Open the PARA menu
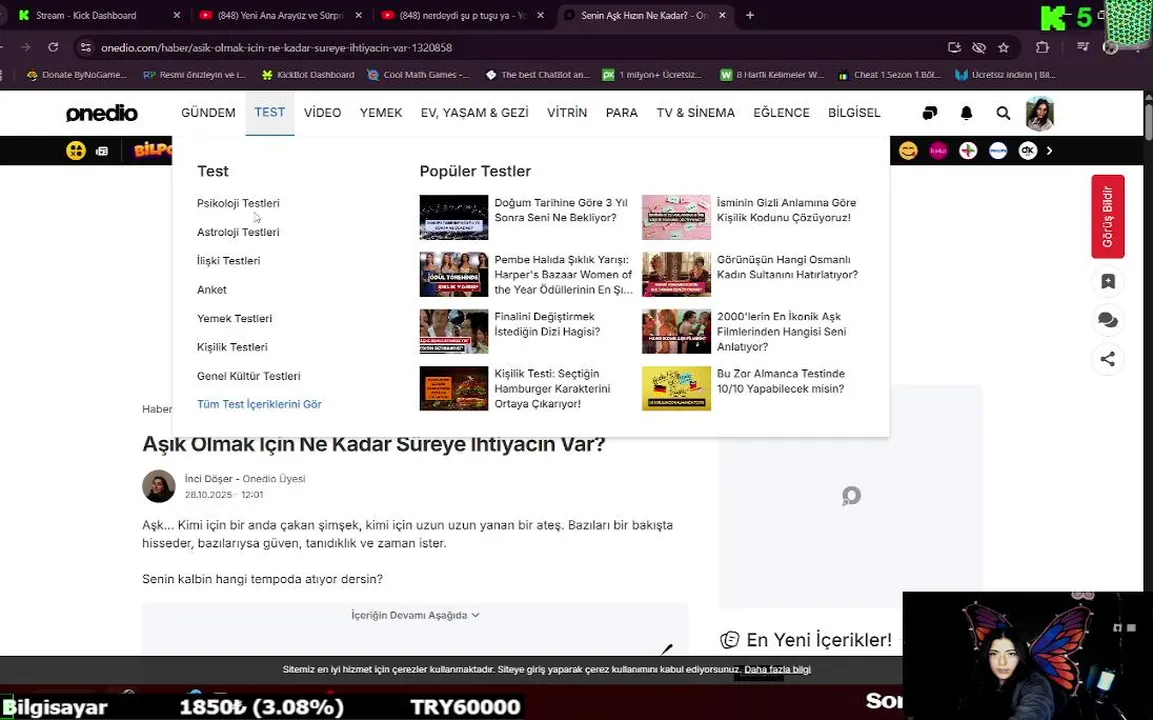The image size is (1153, 720). [621, 113]
